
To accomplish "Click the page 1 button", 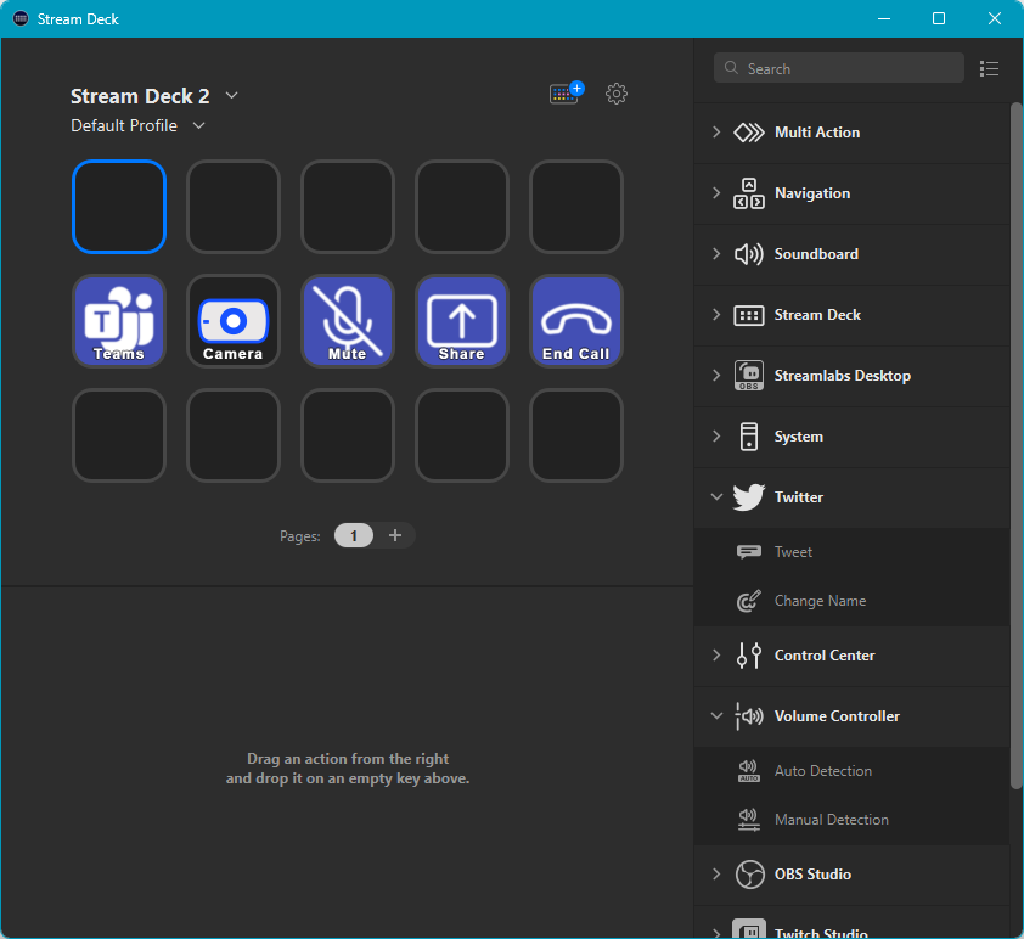I will click(x=353, y=535).
